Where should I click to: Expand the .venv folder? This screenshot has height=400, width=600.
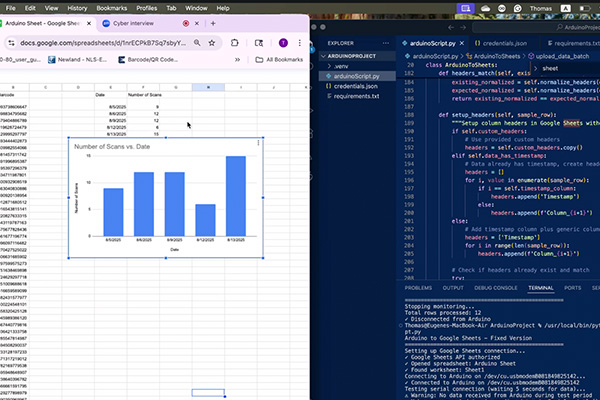341,66
